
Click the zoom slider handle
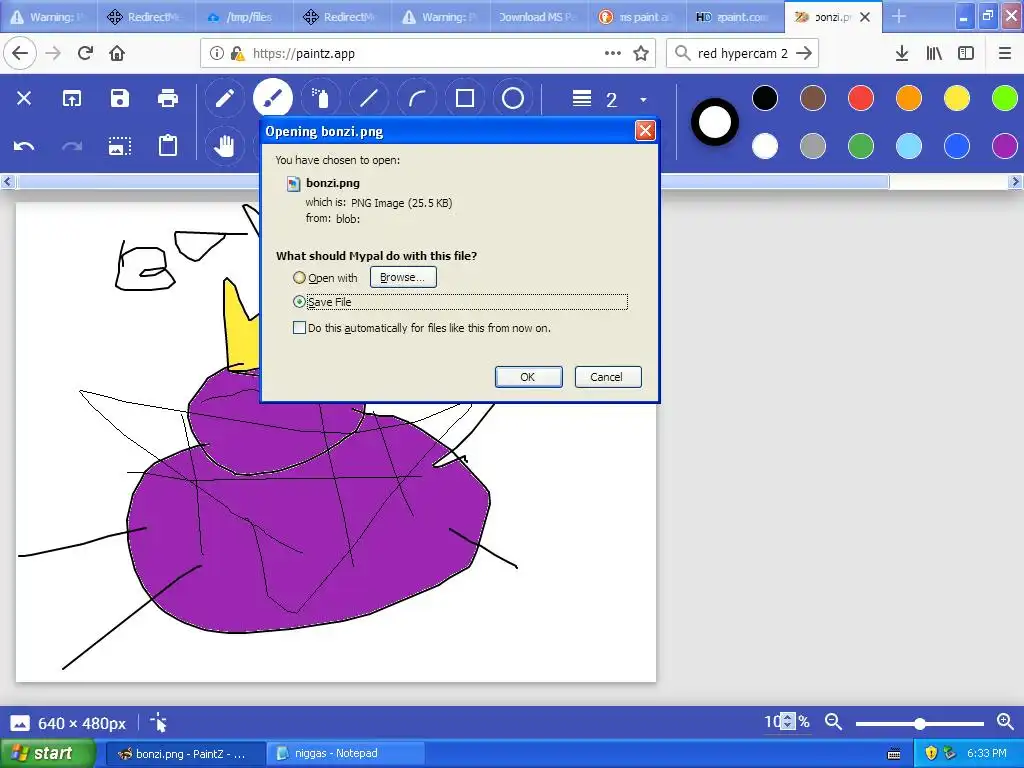click(x=920, y=723)
